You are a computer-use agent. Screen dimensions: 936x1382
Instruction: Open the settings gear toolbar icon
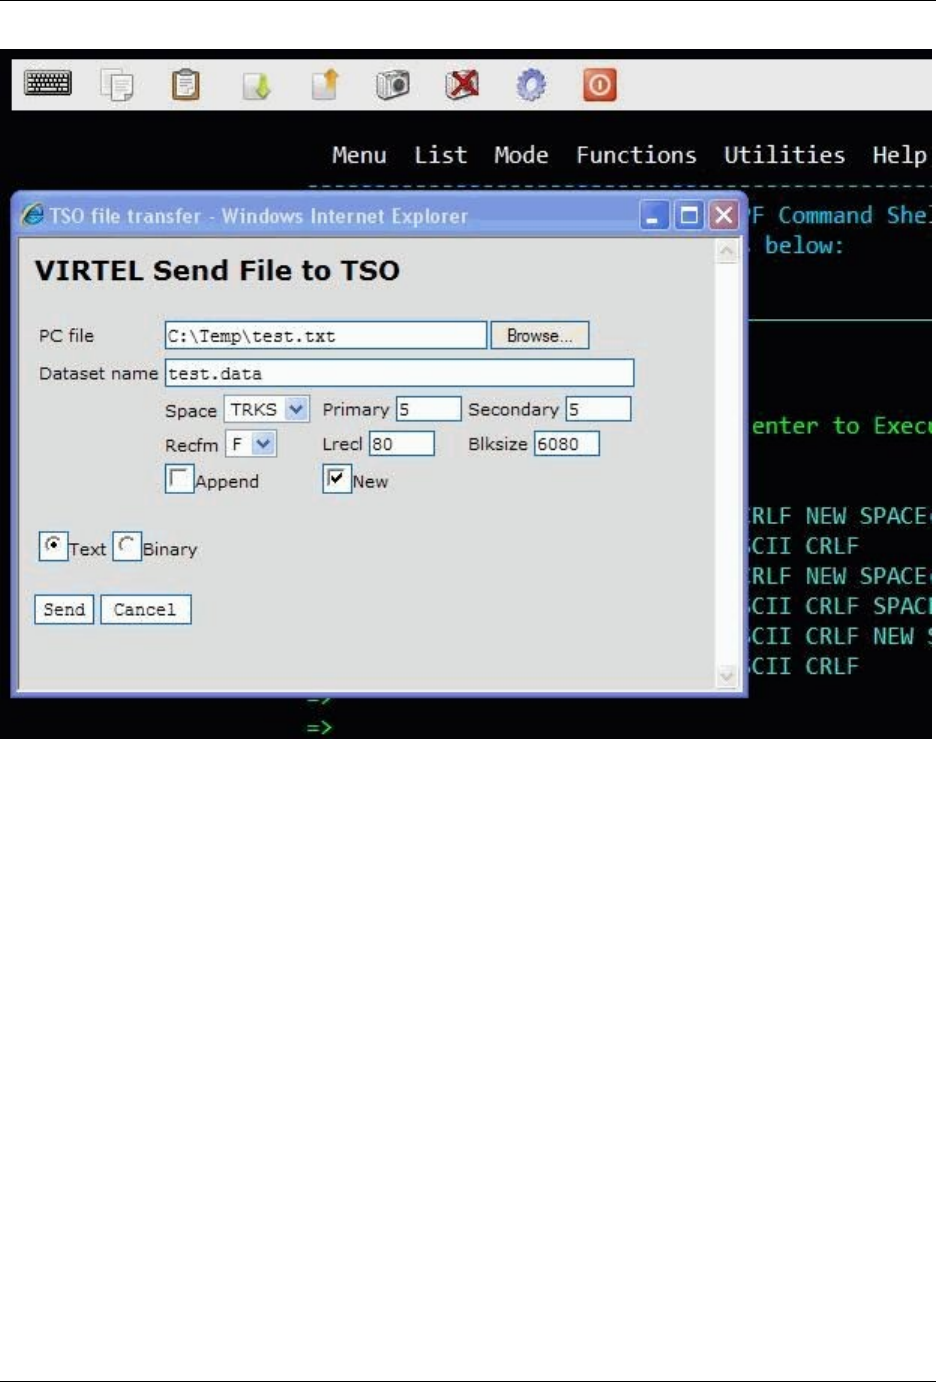point(531,85)
